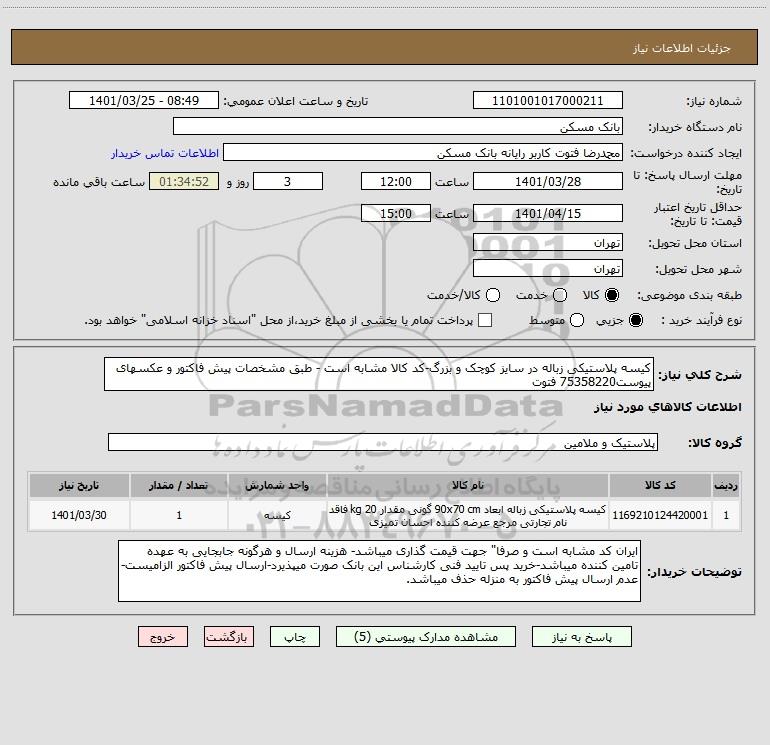Click the response deadline date 1401/03/28
The image size is (770, 745).
point(548,181)
